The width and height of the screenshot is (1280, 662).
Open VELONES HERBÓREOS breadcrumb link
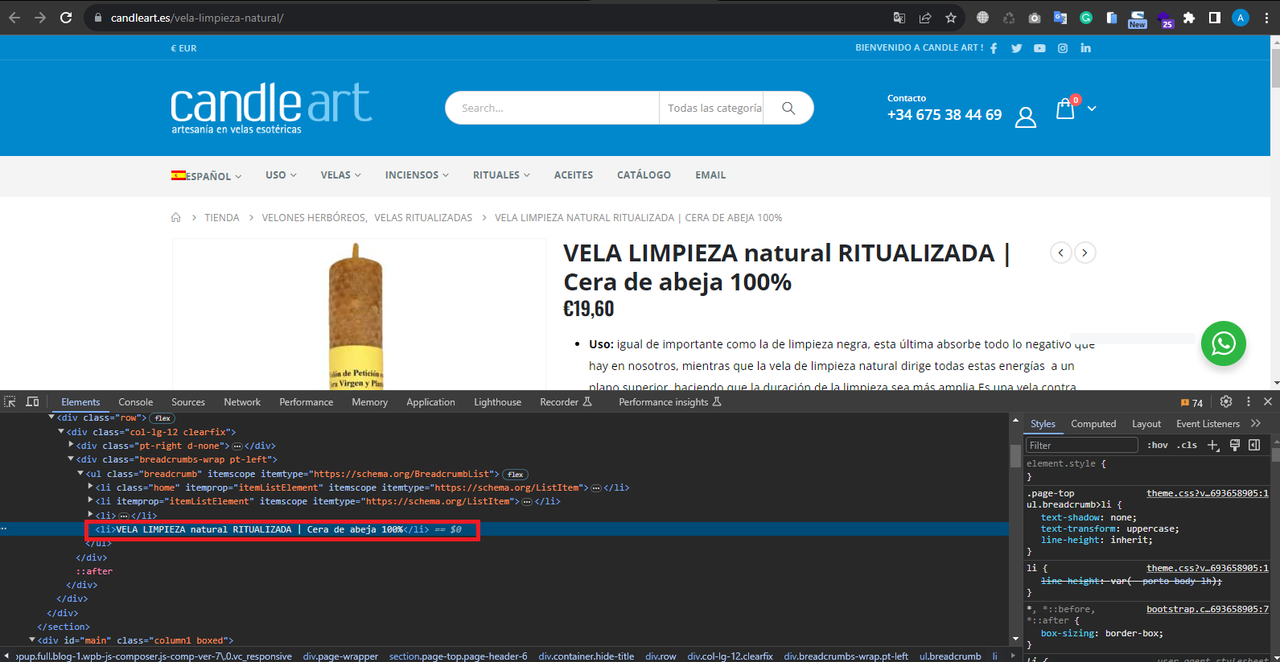(x=314, y=217)
